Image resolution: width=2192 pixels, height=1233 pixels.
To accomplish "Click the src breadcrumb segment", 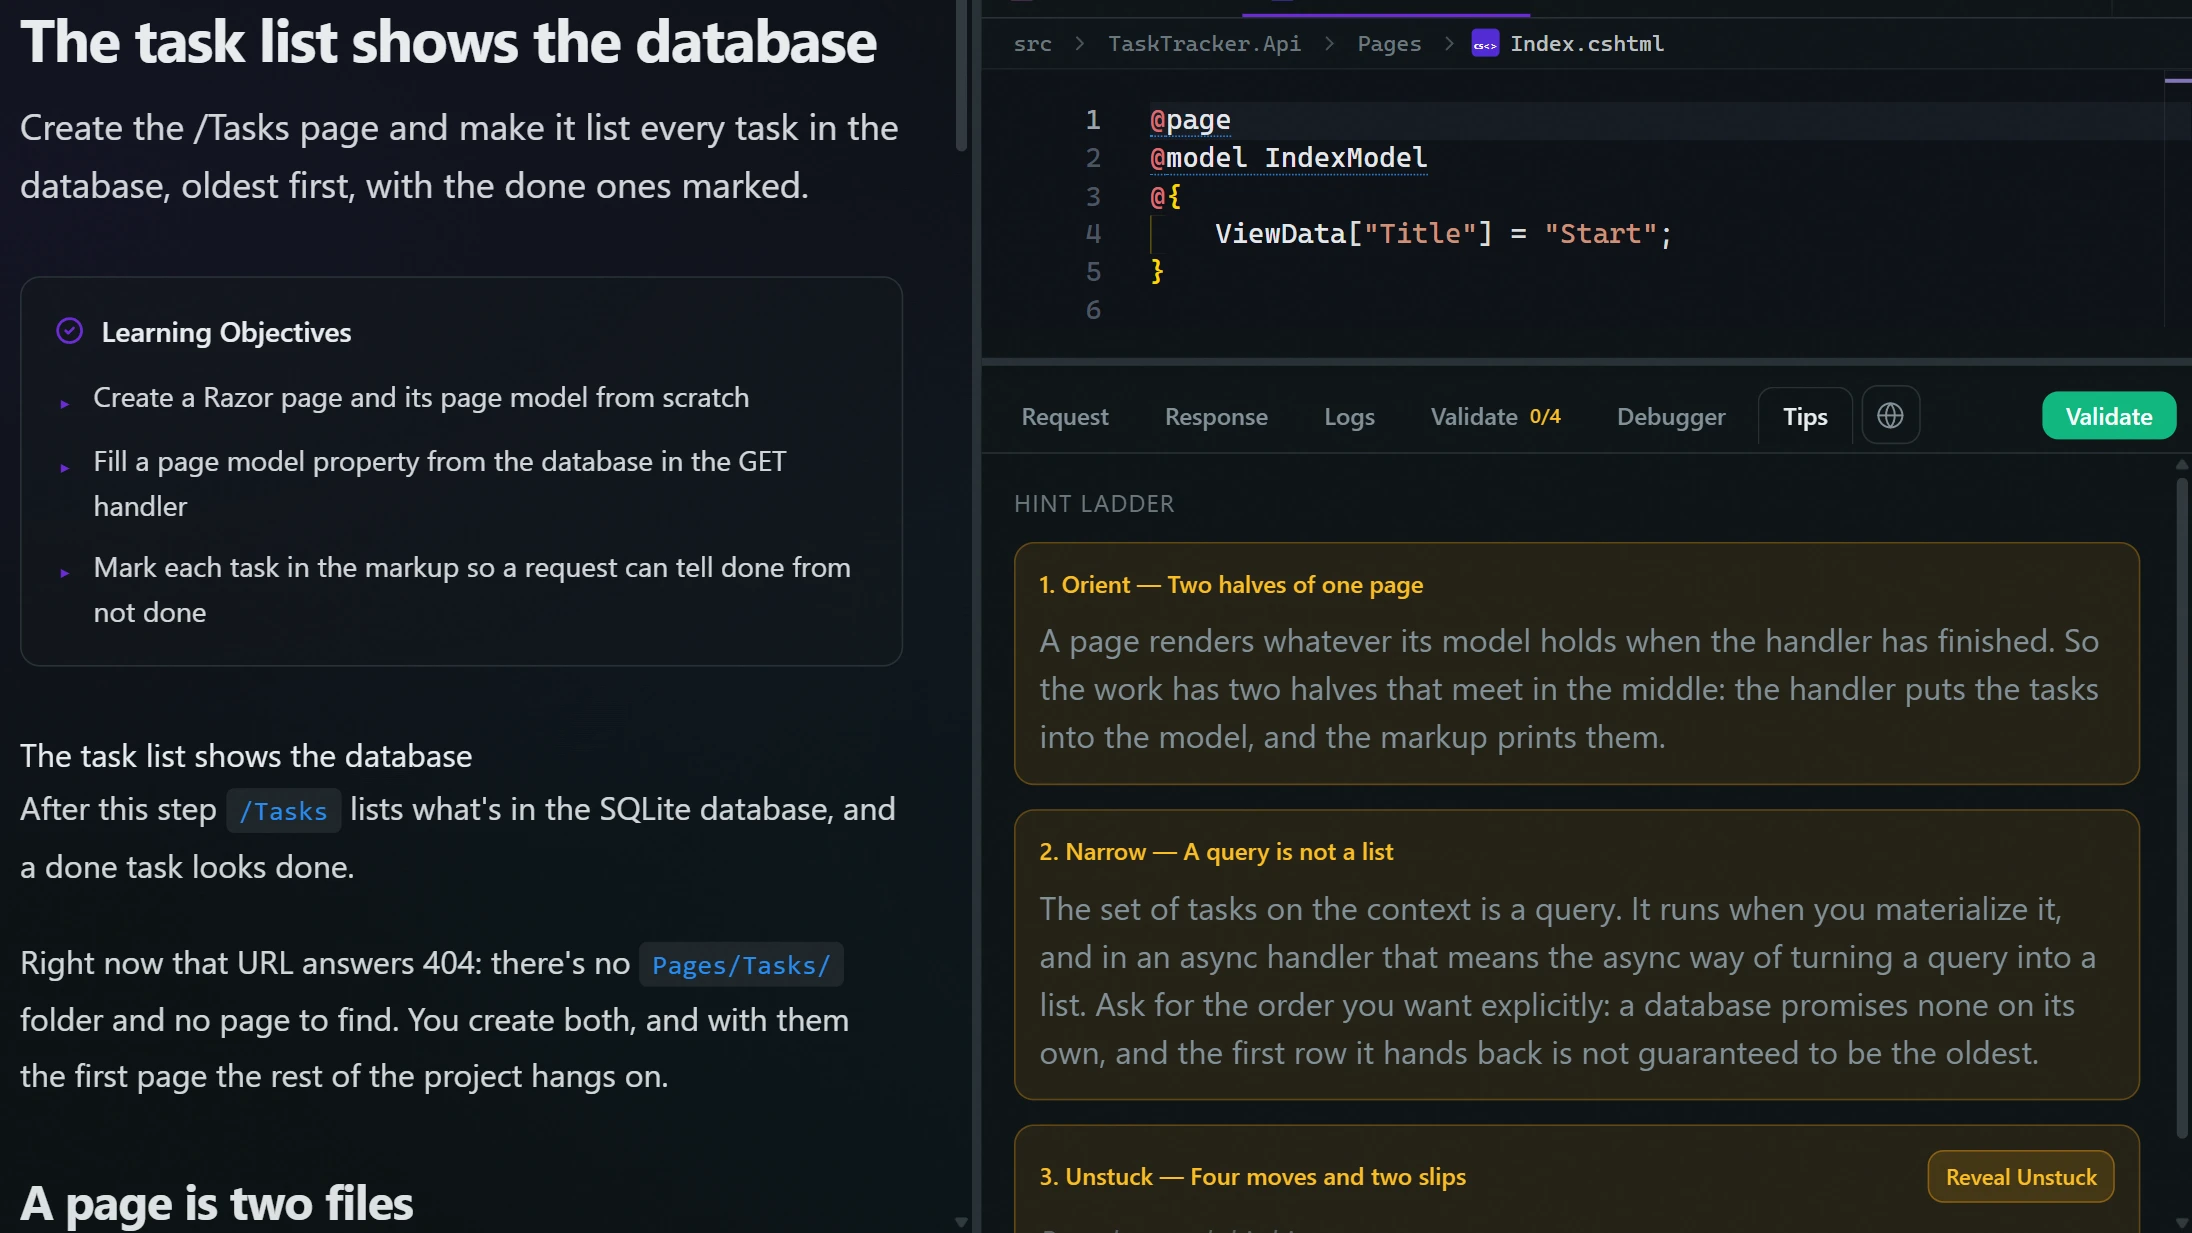I will (x=1032, y=44).
